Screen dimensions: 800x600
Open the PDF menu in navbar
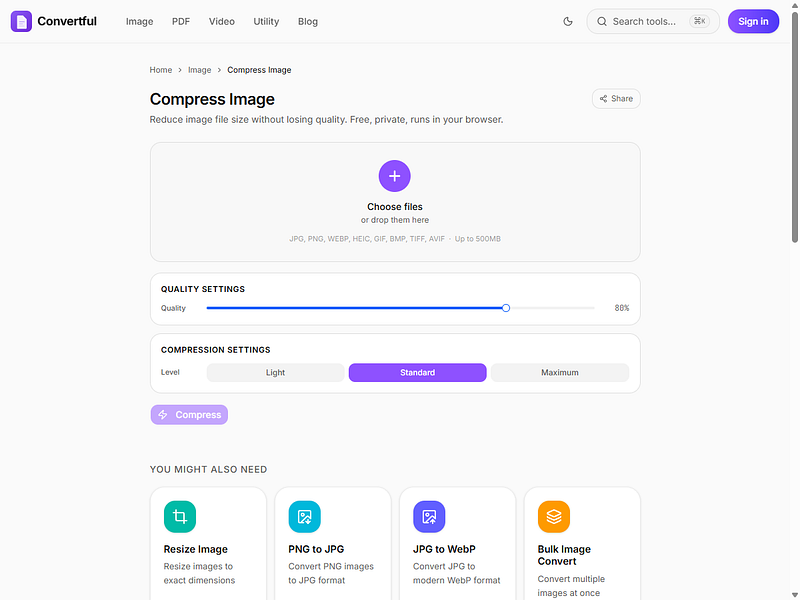click(181, 21)
